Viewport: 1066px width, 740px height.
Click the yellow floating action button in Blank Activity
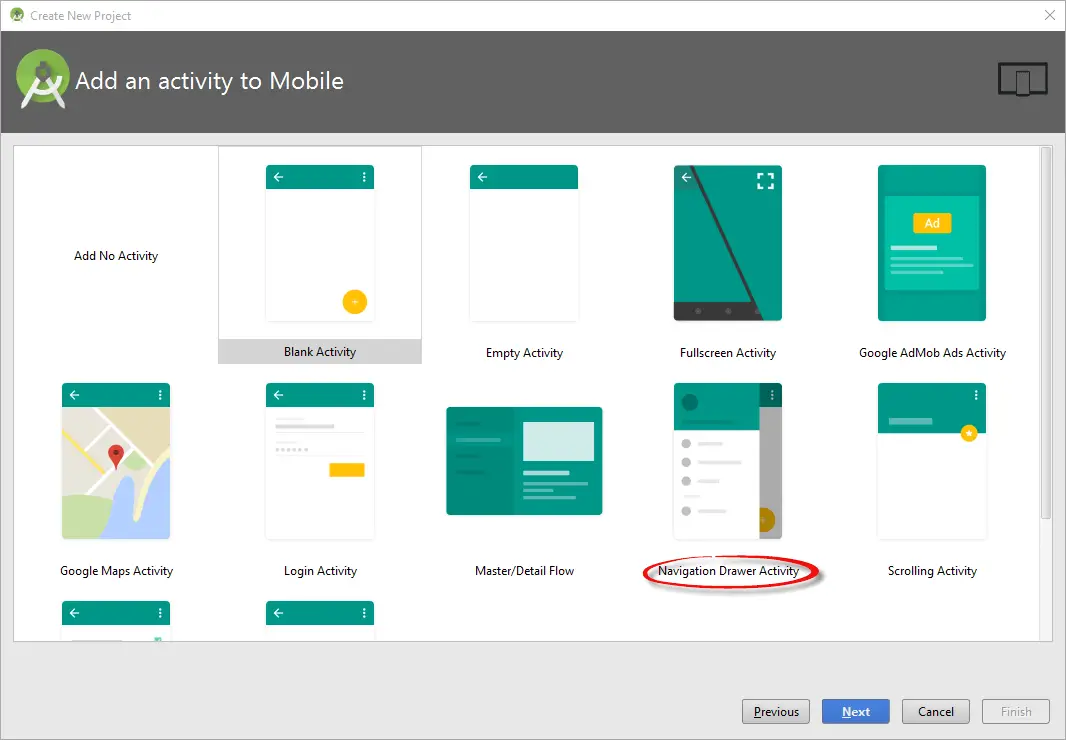point(355,300)
